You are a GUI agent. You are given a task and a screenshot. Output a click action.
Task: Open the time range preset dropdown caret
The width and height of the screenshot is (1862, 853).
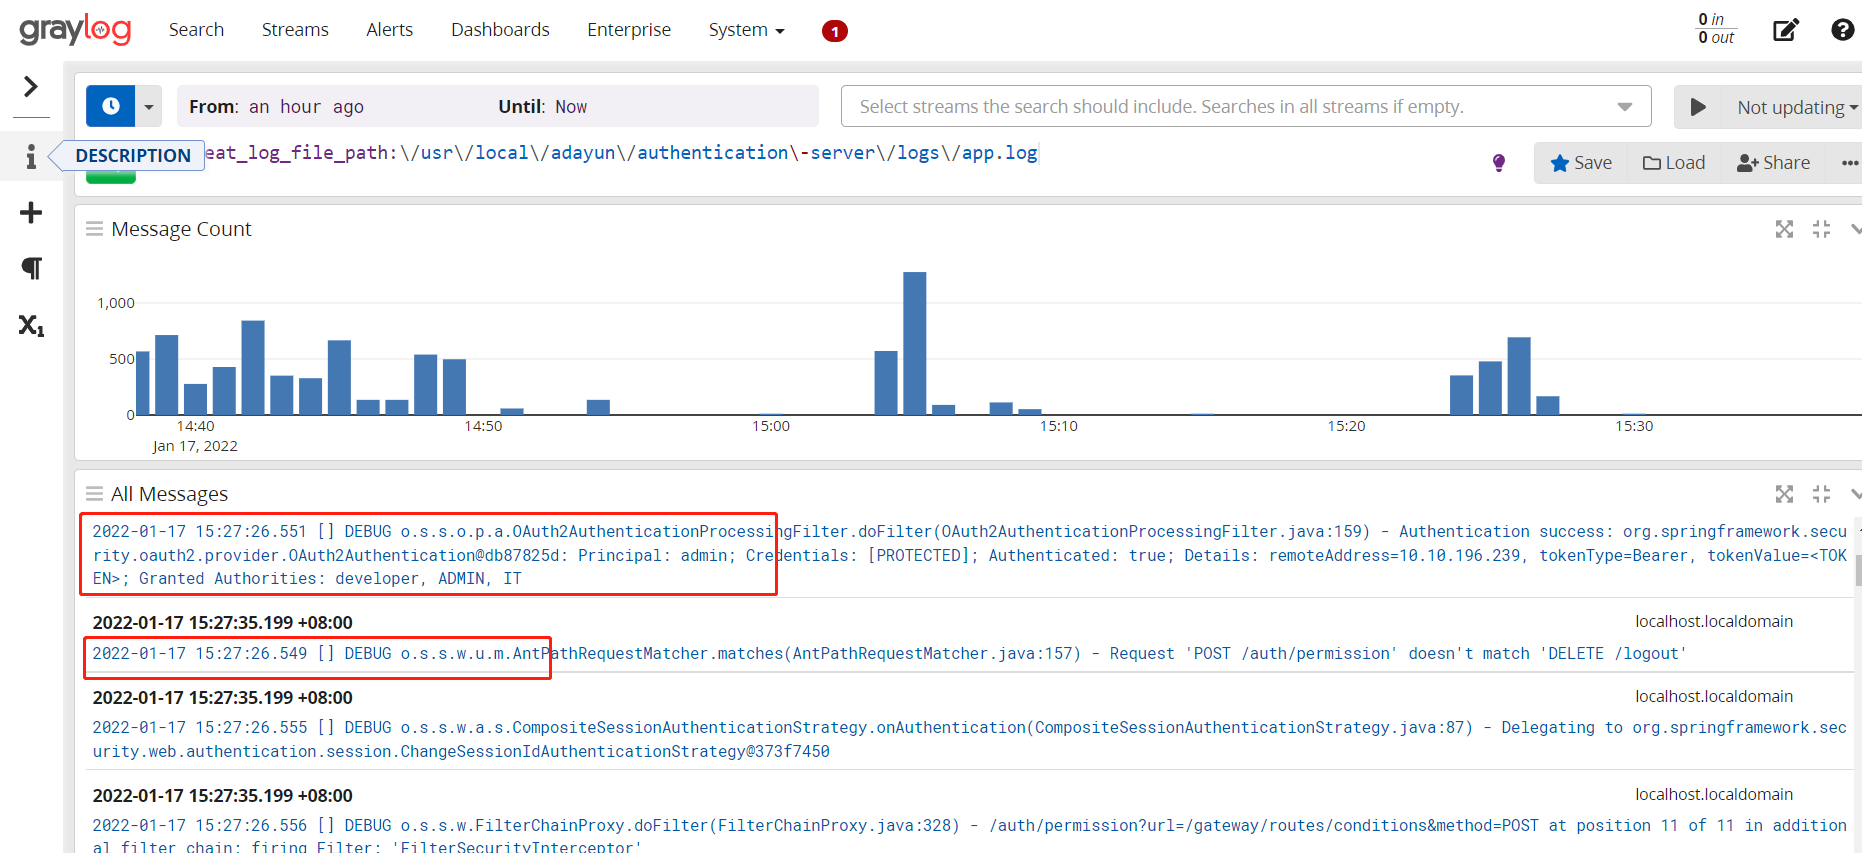[149, 106]
